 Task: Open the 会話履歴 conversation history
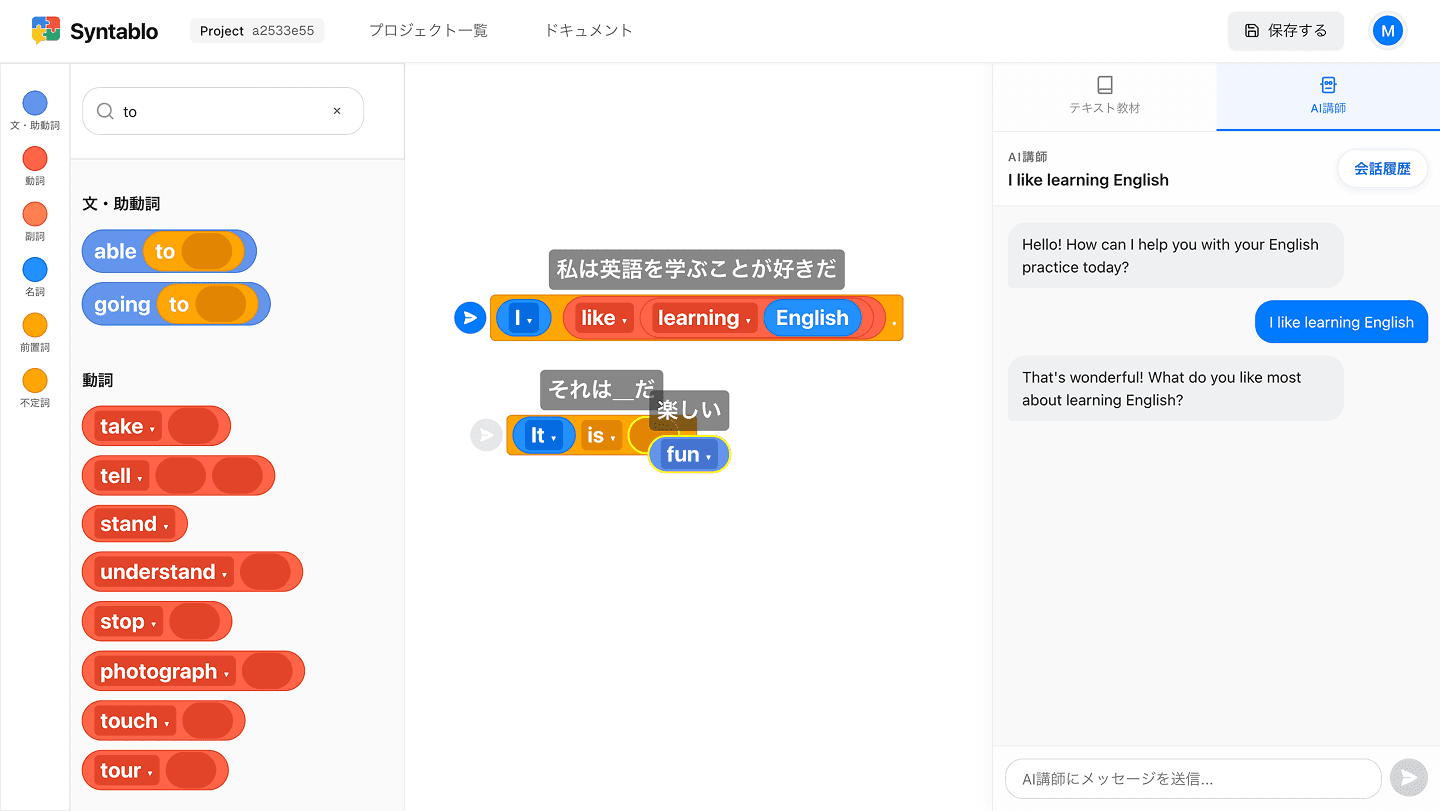(1382, 169)
